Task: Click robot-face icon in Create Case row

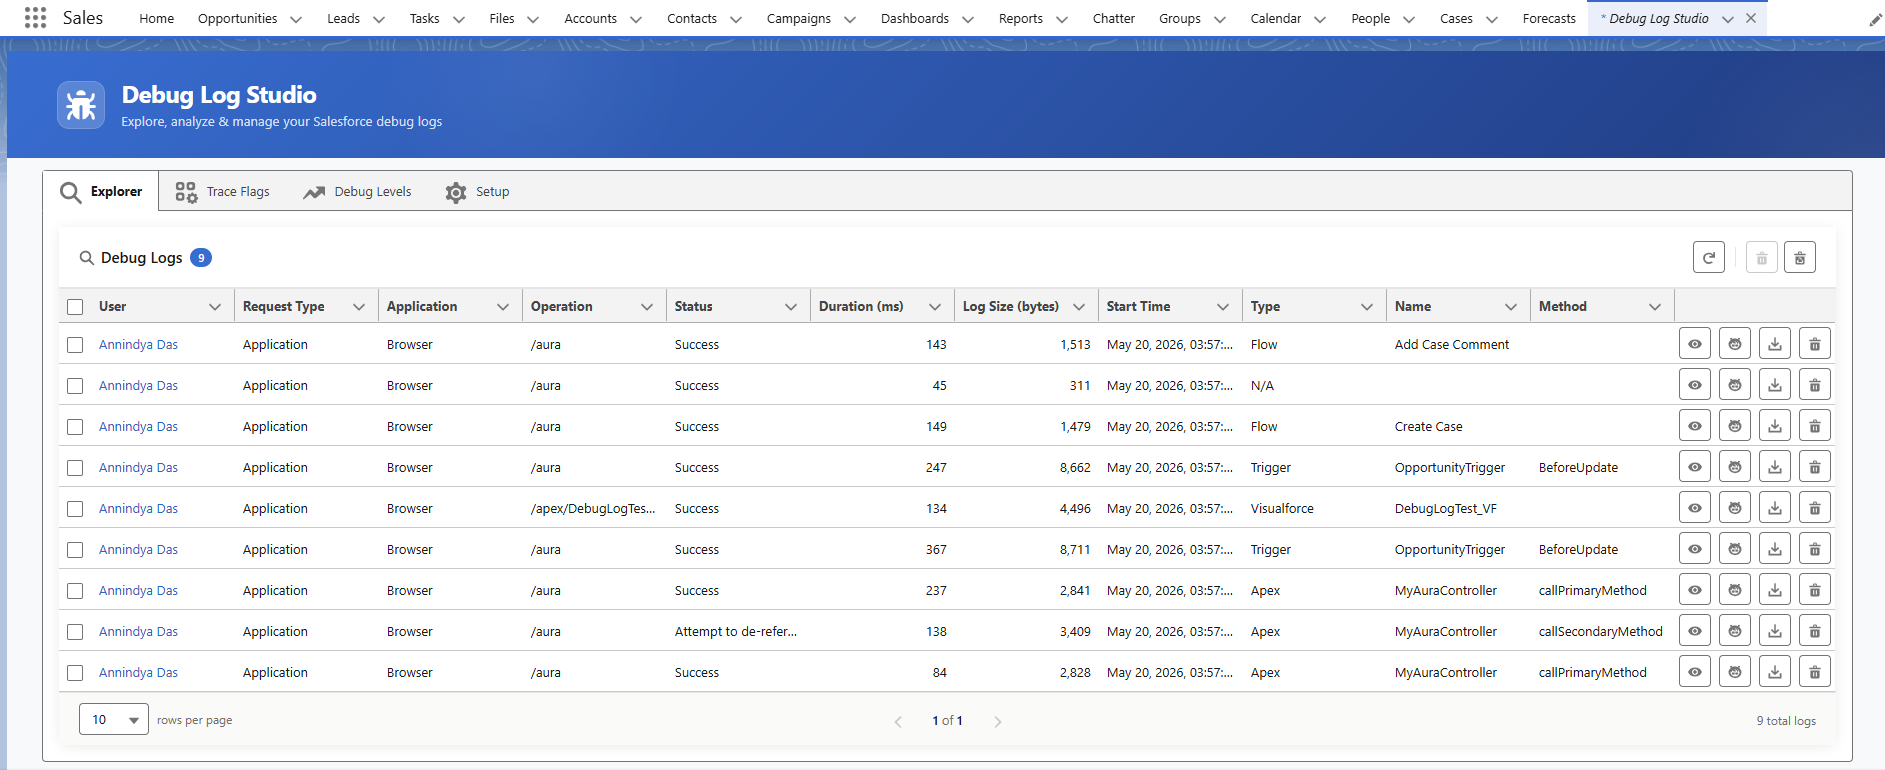Action: pyautogui.click(x=1735, y=426)
